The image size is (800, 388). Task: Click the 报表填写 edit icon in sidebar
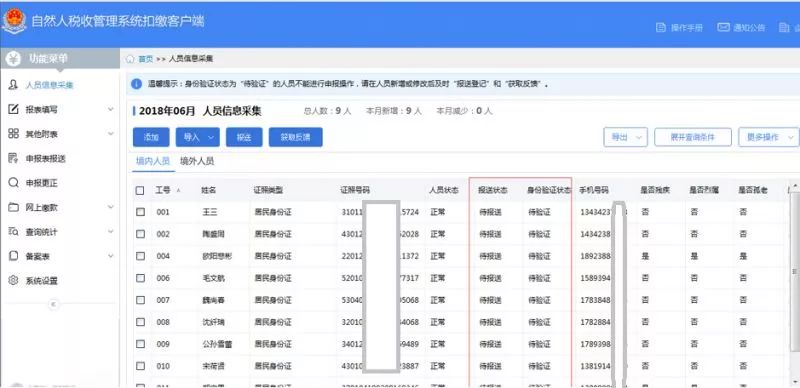tap(14, 109)
